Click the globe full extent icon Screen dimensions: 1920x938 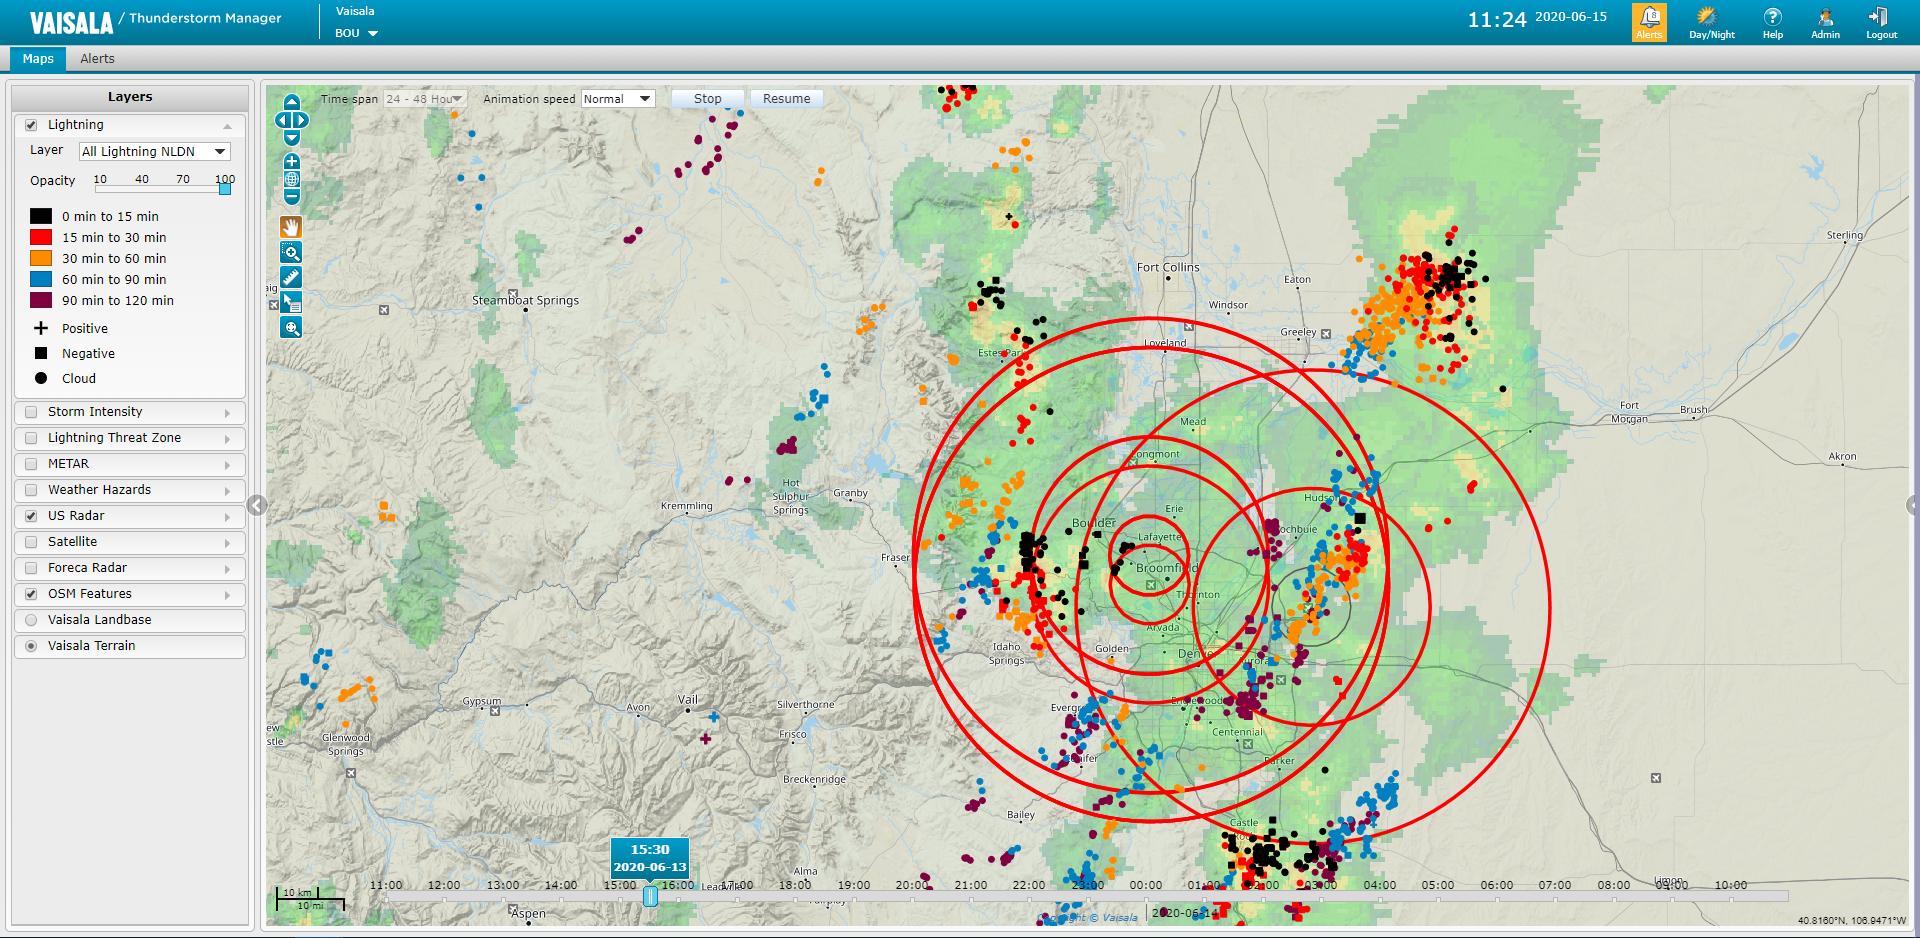tap(290, 180)
